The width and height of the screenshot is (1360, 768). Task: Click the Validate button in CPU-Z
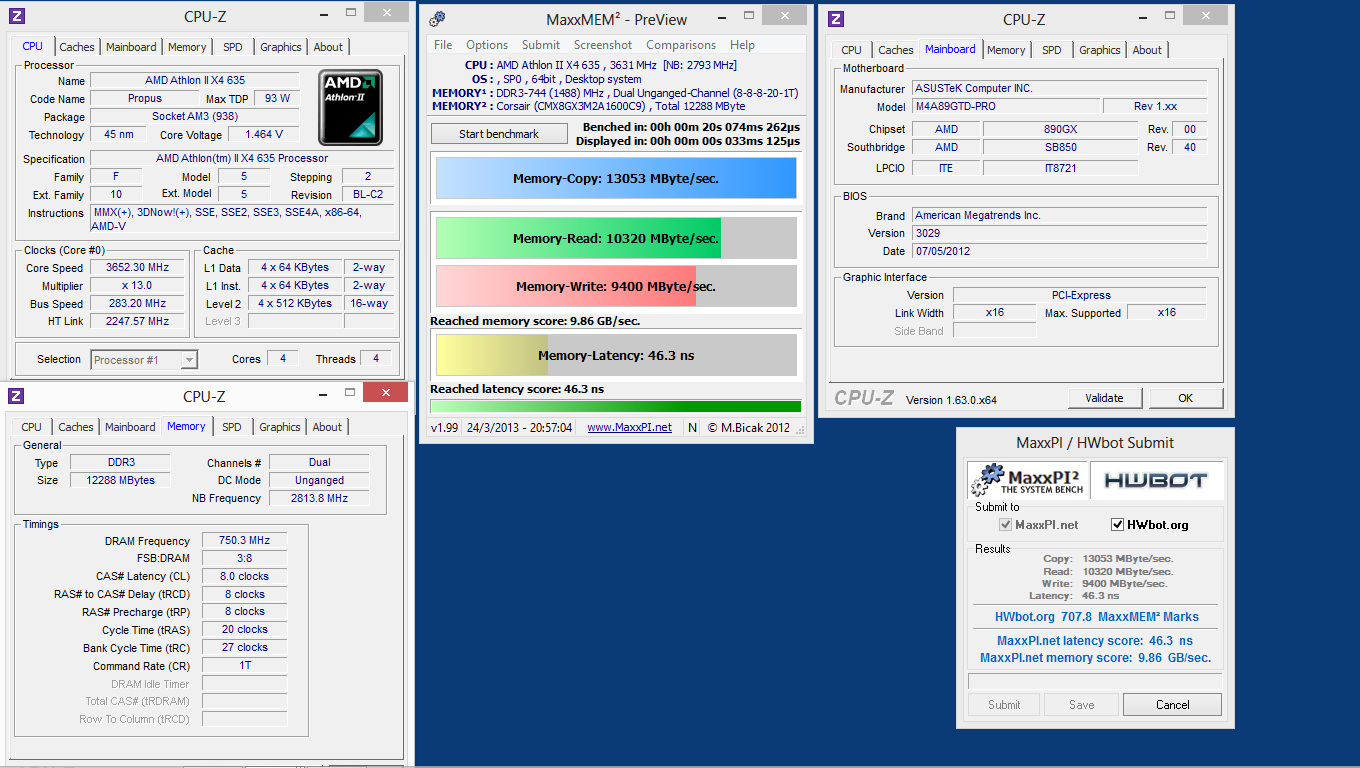pyautogui.click(x=1104, y=398)
